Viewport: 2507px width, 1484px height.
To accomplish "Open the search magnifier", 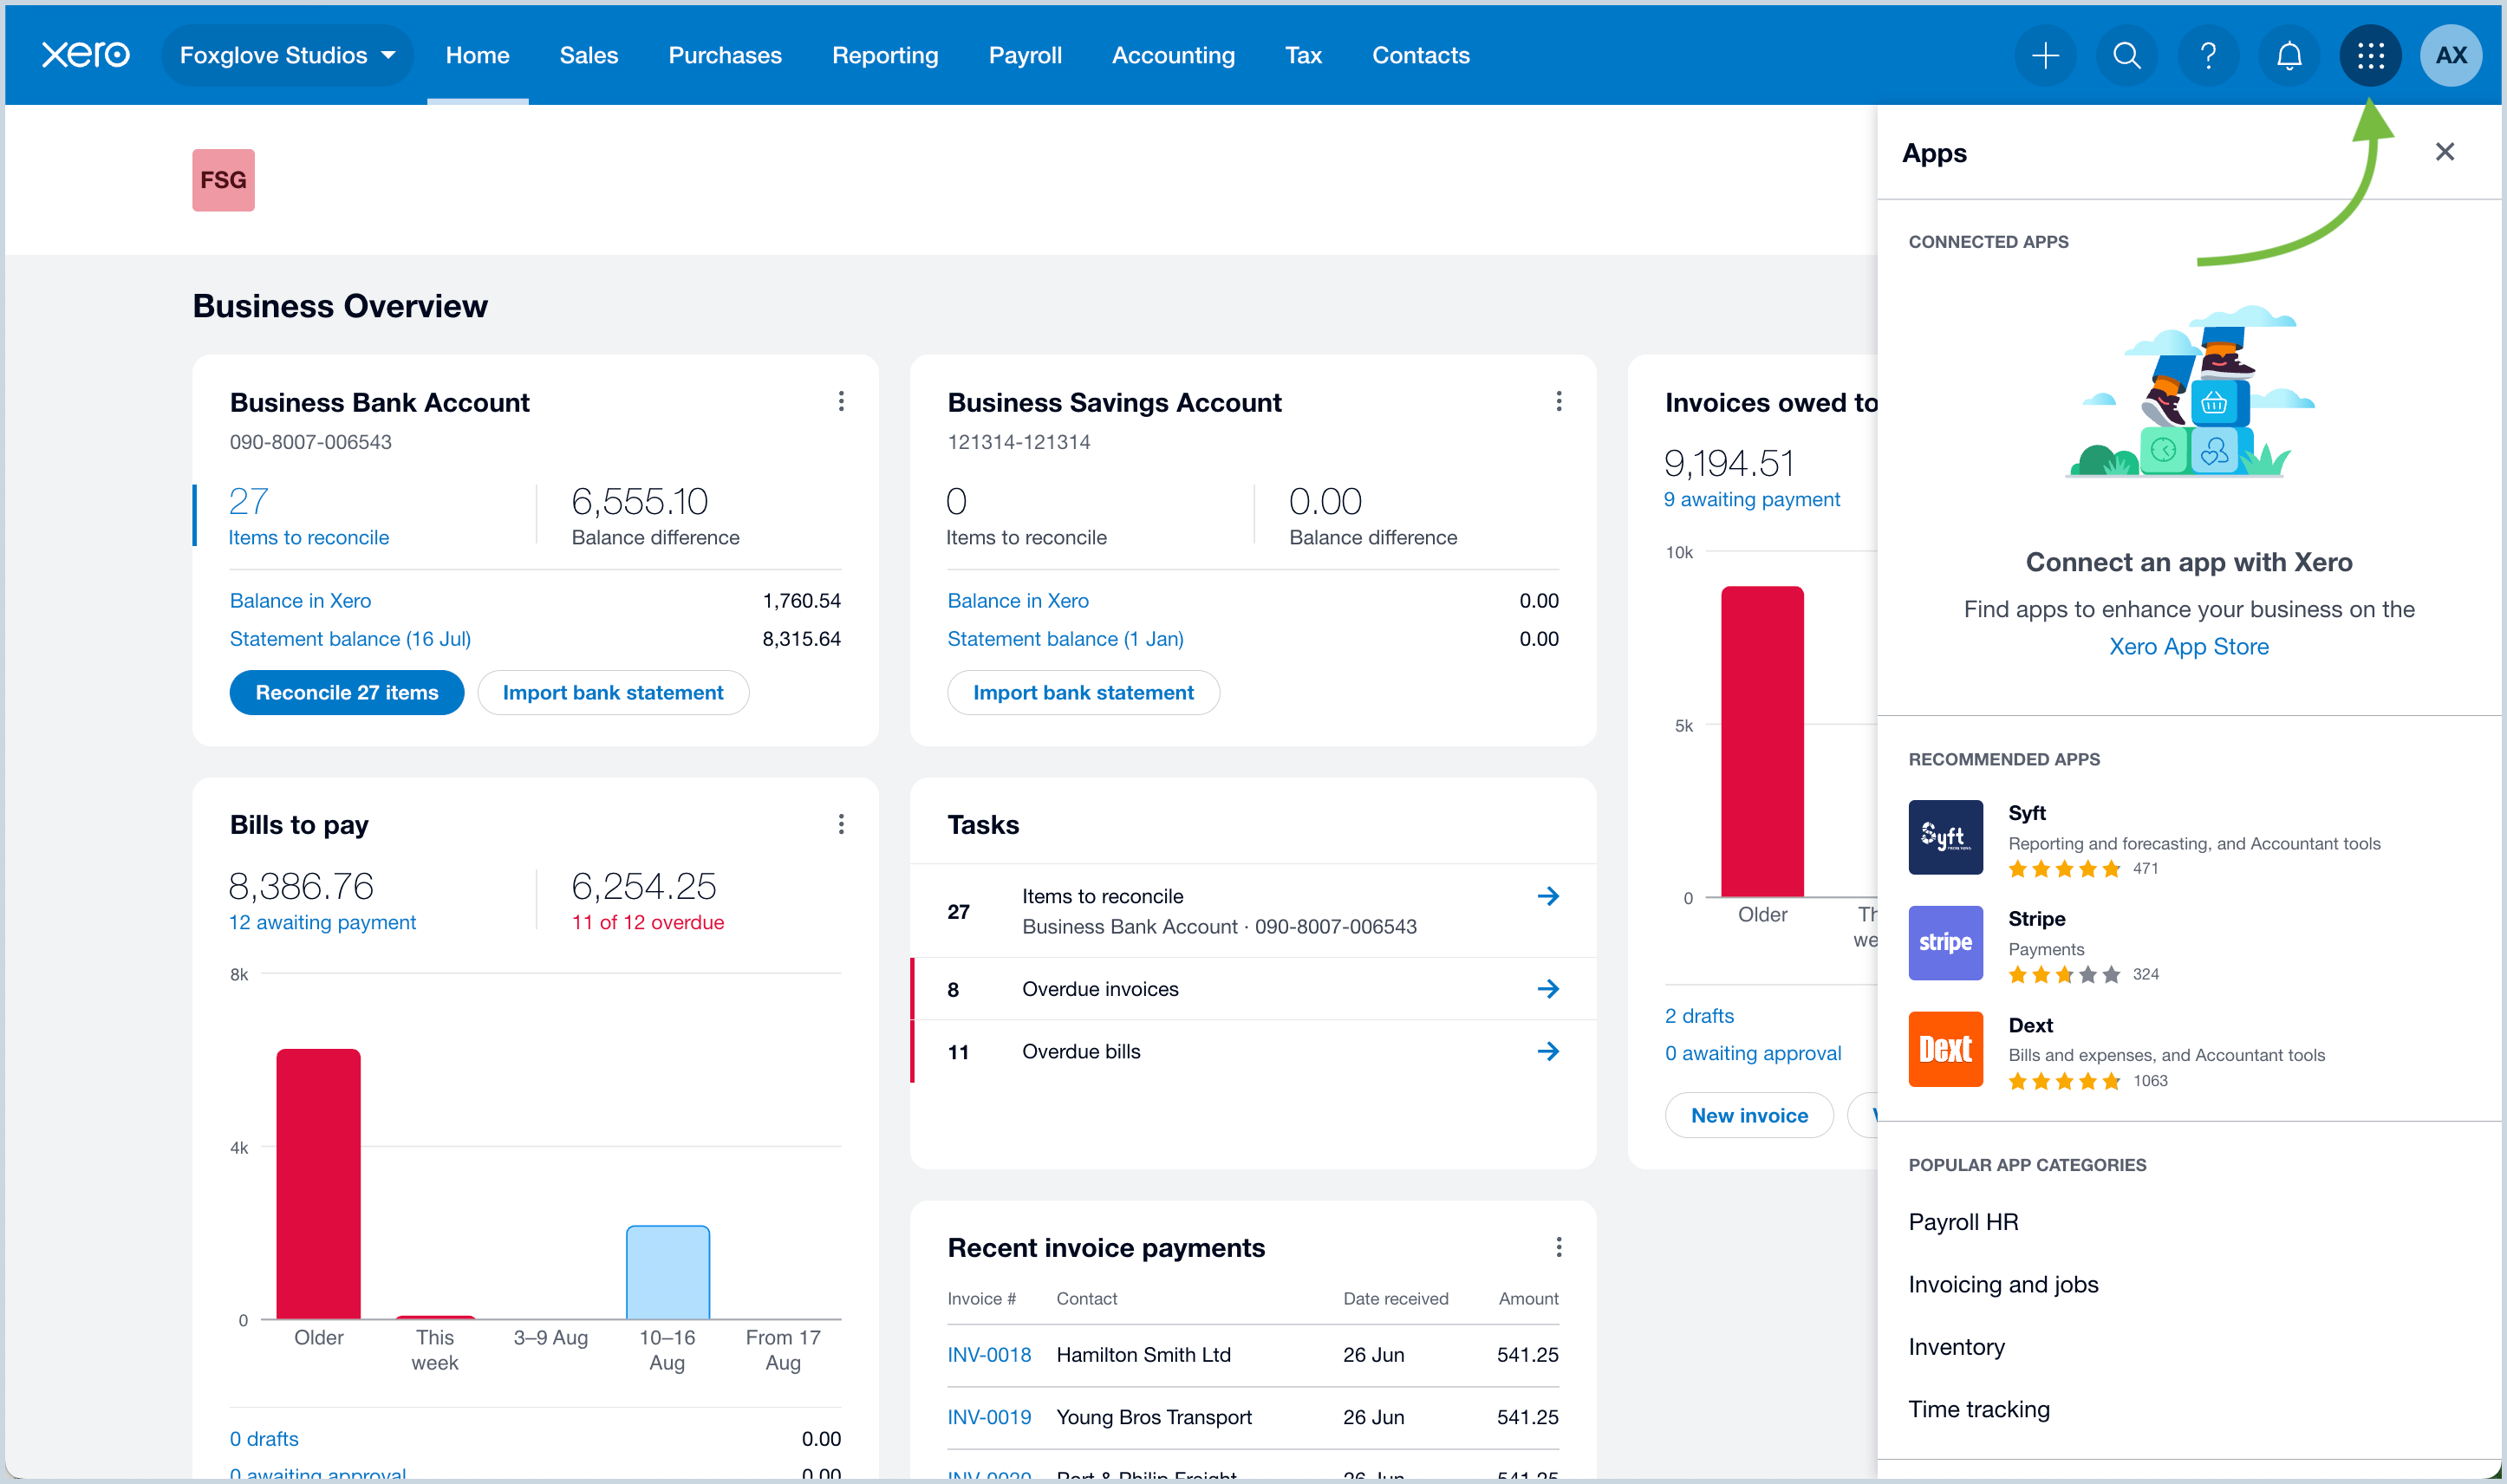I will click(2127, 55).
